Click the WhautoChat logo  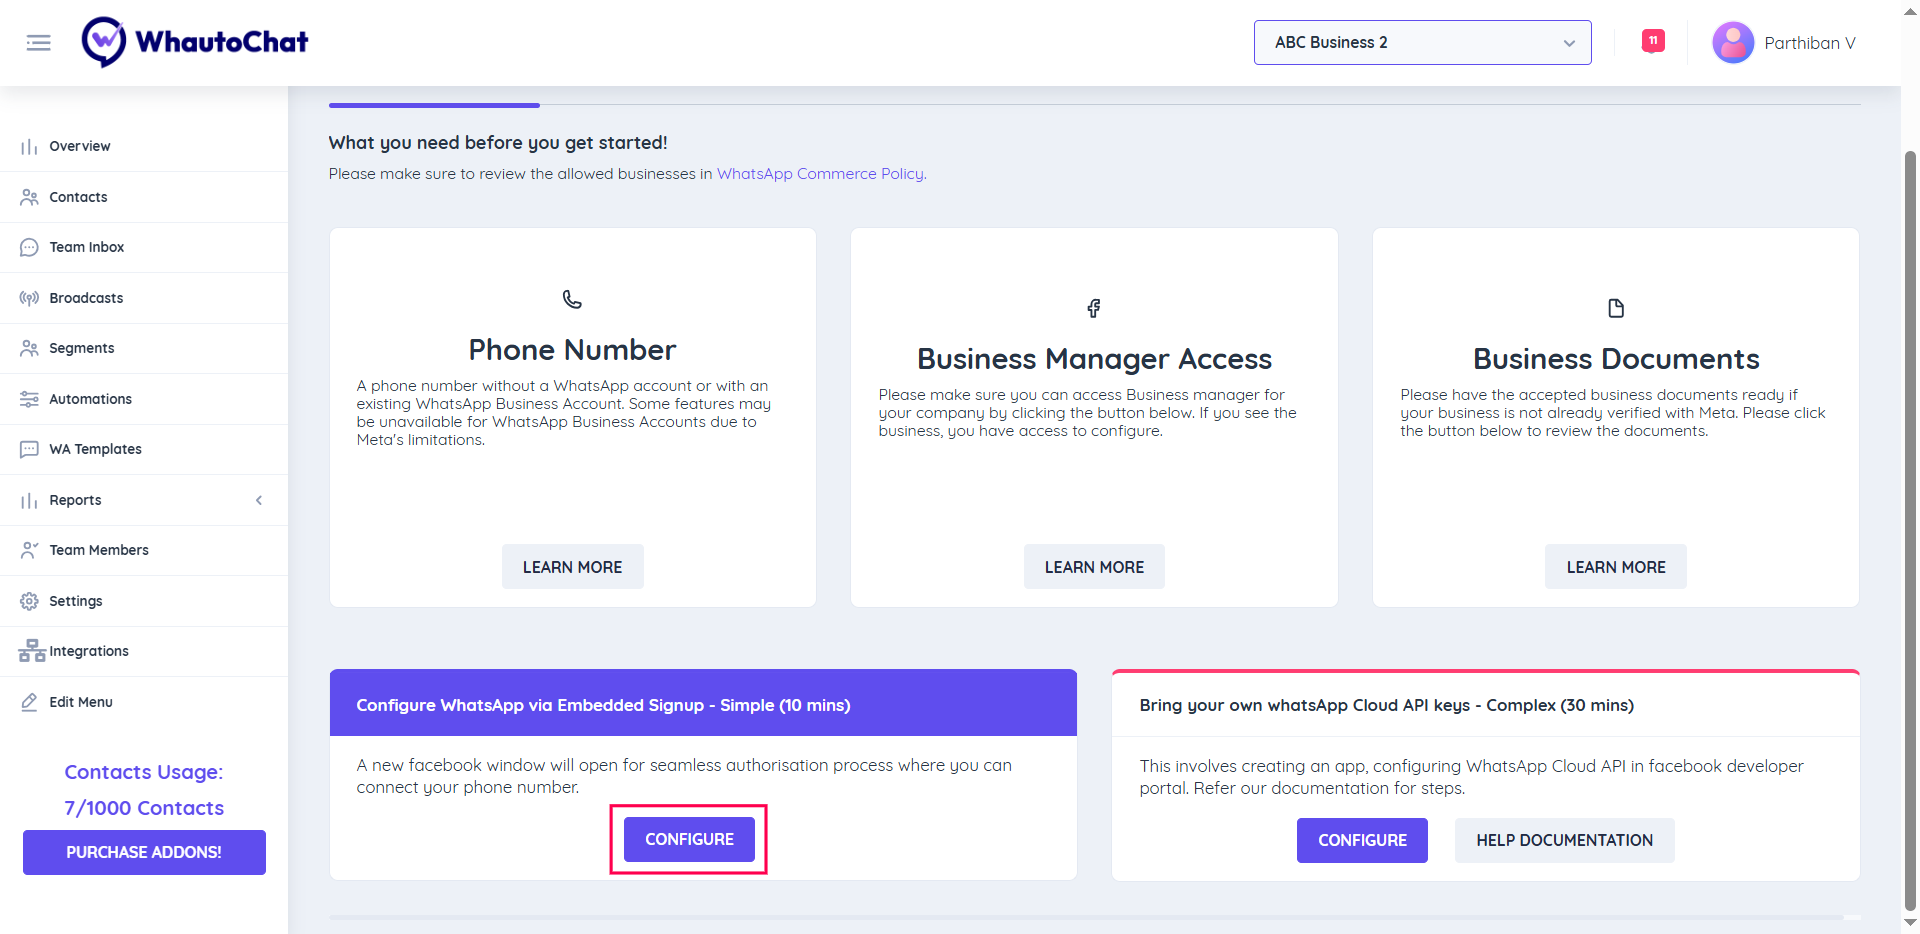195,42
